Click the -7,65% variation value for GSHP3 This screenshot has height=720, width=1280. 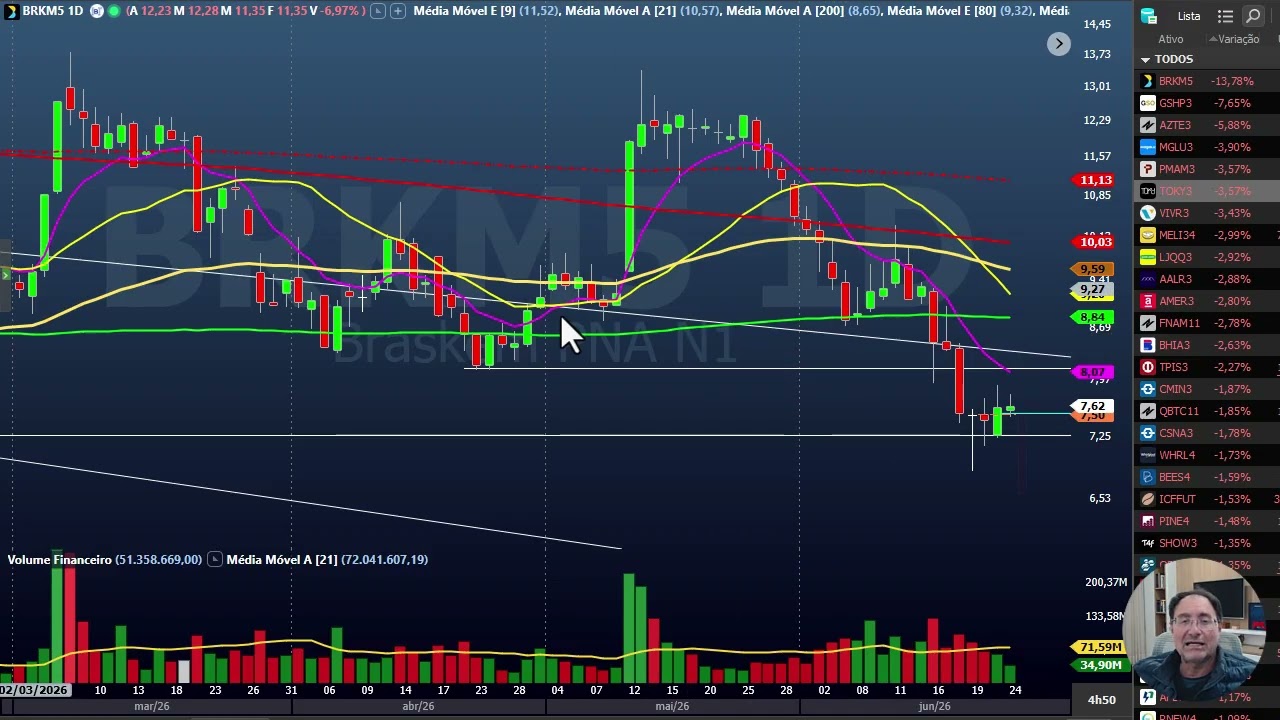tap(1232, 103)
